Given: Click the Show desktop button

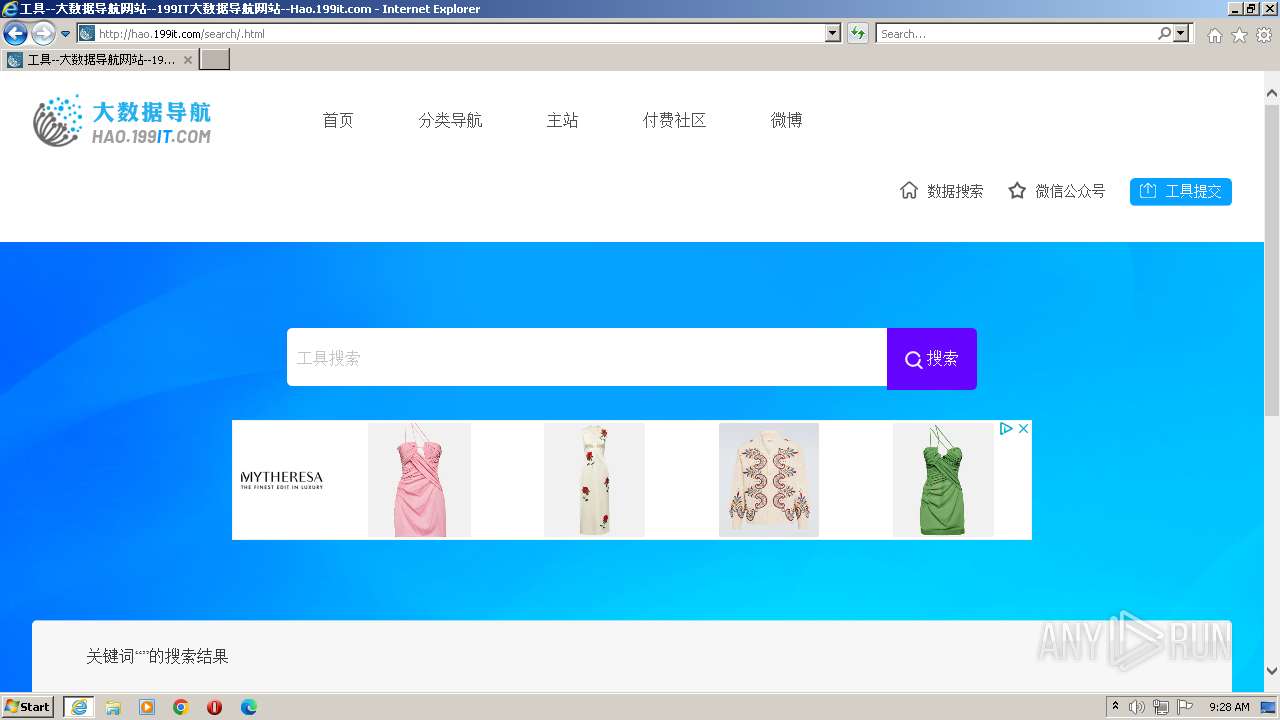Looking at the screenshot, I should [1268, 707].
